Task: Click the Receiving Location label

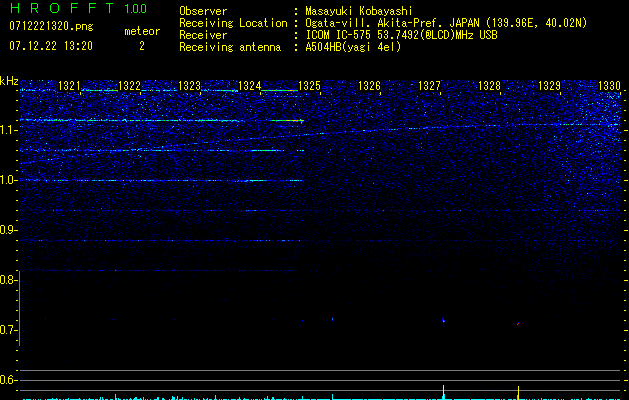Action: [233, 23]
